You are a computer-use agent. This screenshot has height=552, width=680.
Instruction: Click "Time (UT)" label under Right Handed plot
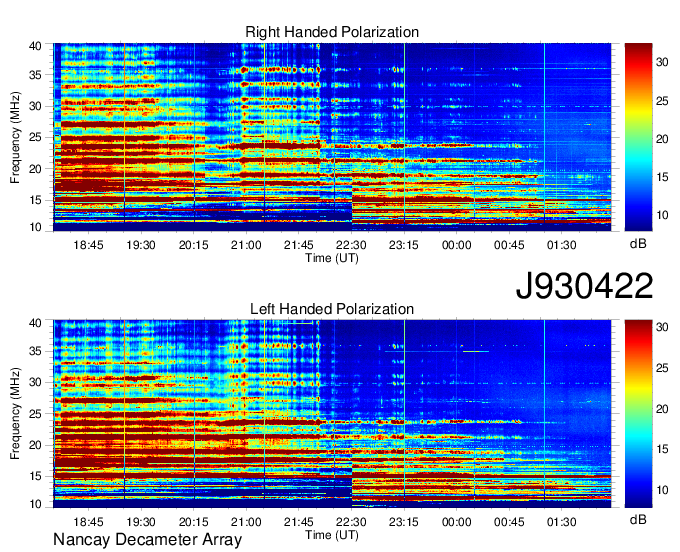pyautogui.click(x=332, y=258)
